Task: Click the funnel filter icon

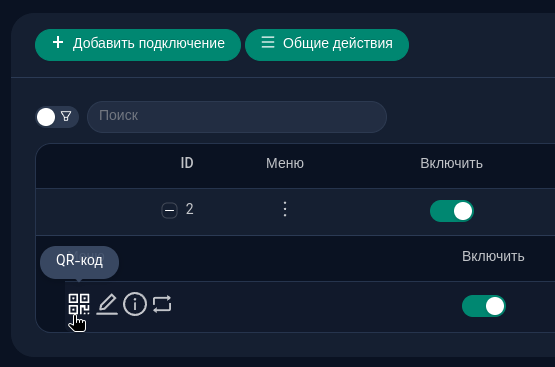Action: pyautogui.click(x=66, y=116)
